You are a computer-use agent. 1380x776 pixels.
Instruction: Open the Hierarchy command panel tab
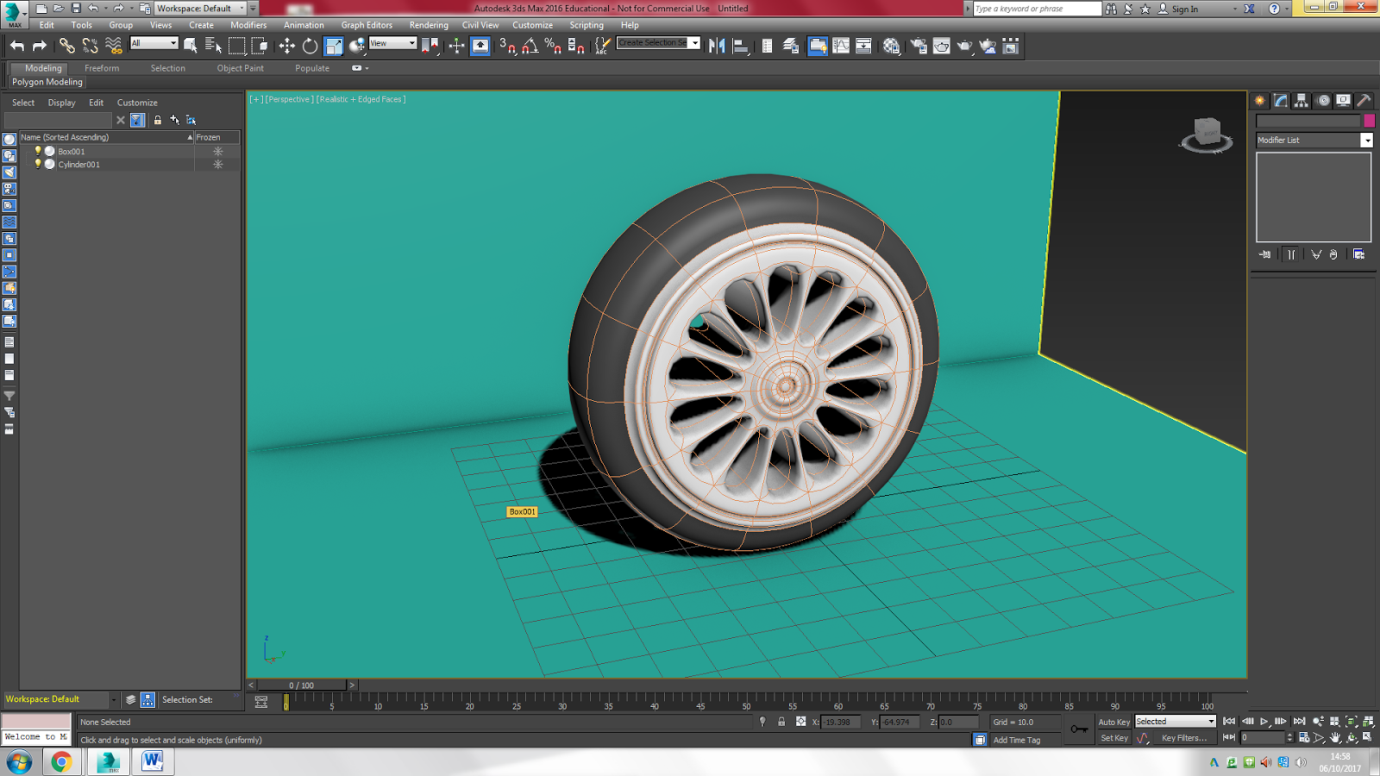click(x=1301, y=101)
